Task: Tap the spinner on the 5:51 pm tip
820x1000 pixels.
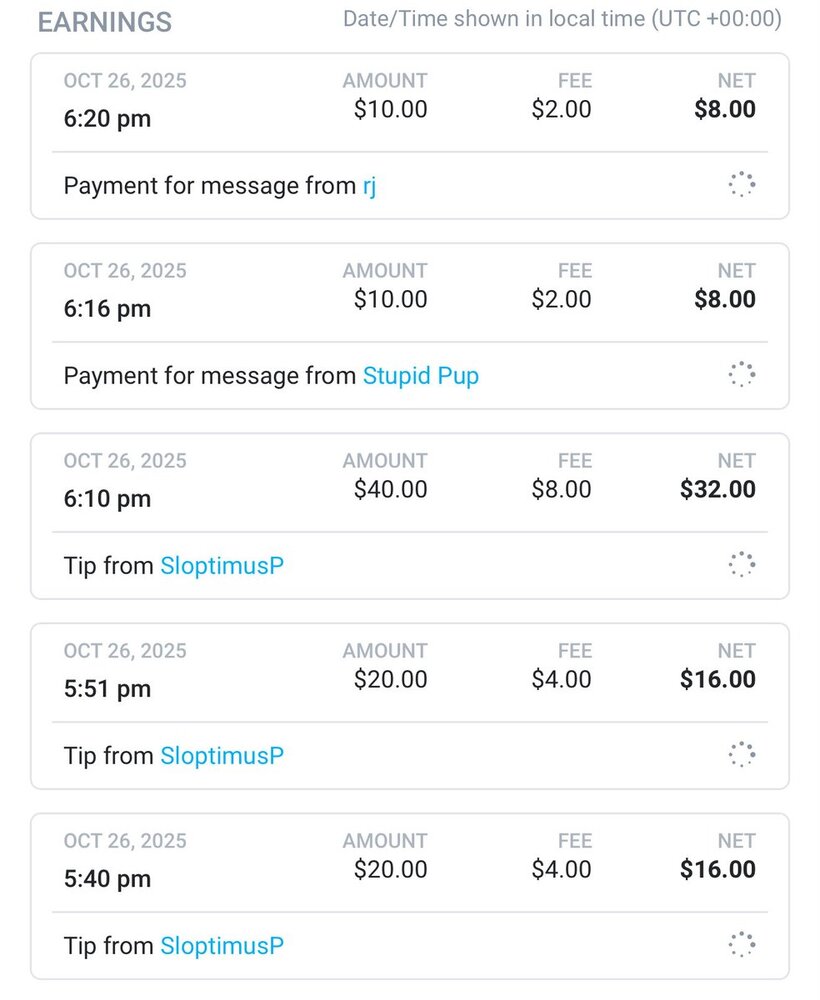Action: point(741,755)
